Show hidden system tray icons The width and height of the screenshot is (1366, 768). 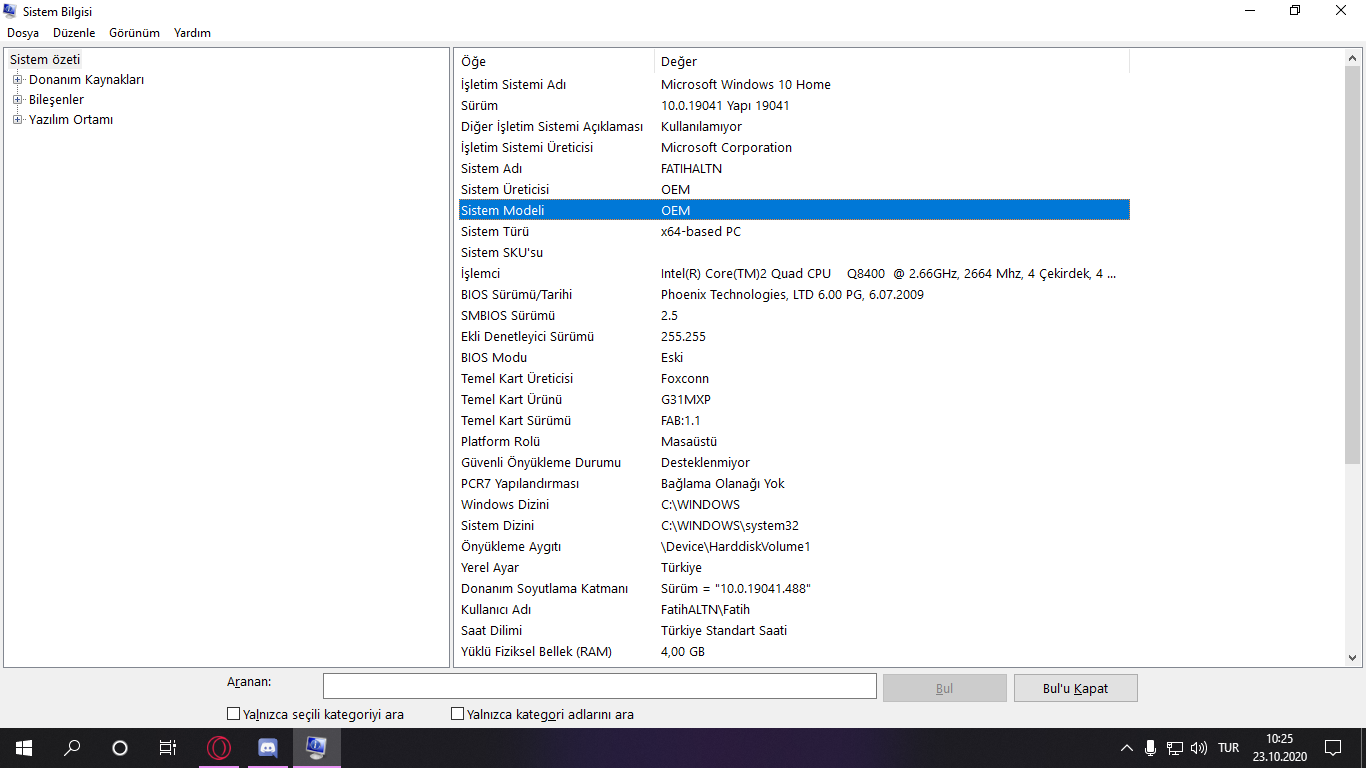click(x=1127, y=748)
